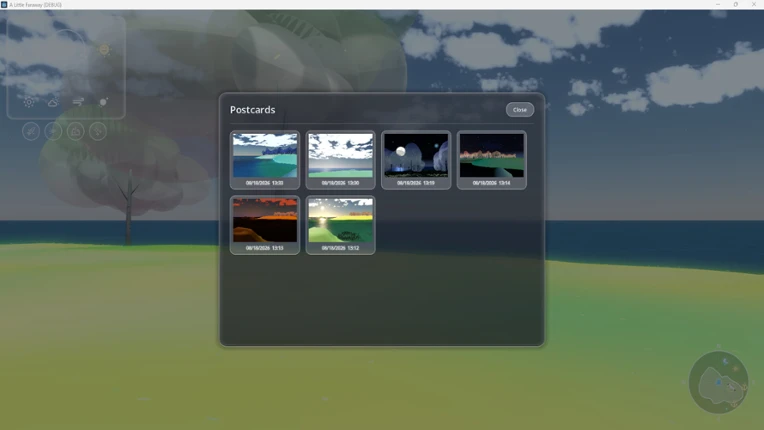Maximize the A Little Faraway window
764x430 pixels.
pos(736,4)
